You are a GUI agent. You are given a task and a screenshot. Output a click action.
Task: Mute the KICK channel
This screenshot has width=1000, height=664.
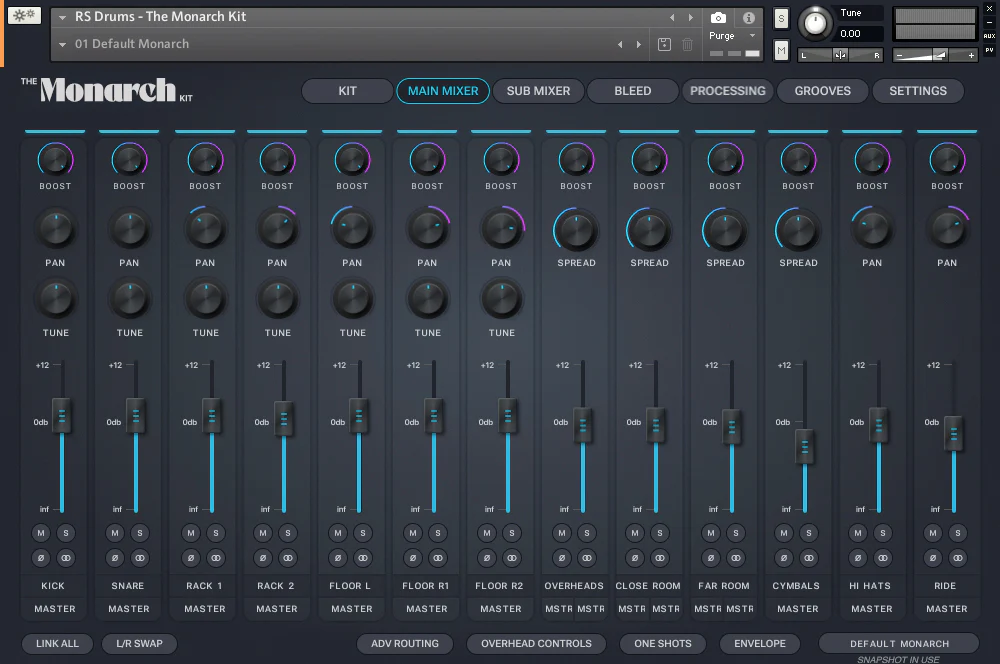(x=41, y=533)
